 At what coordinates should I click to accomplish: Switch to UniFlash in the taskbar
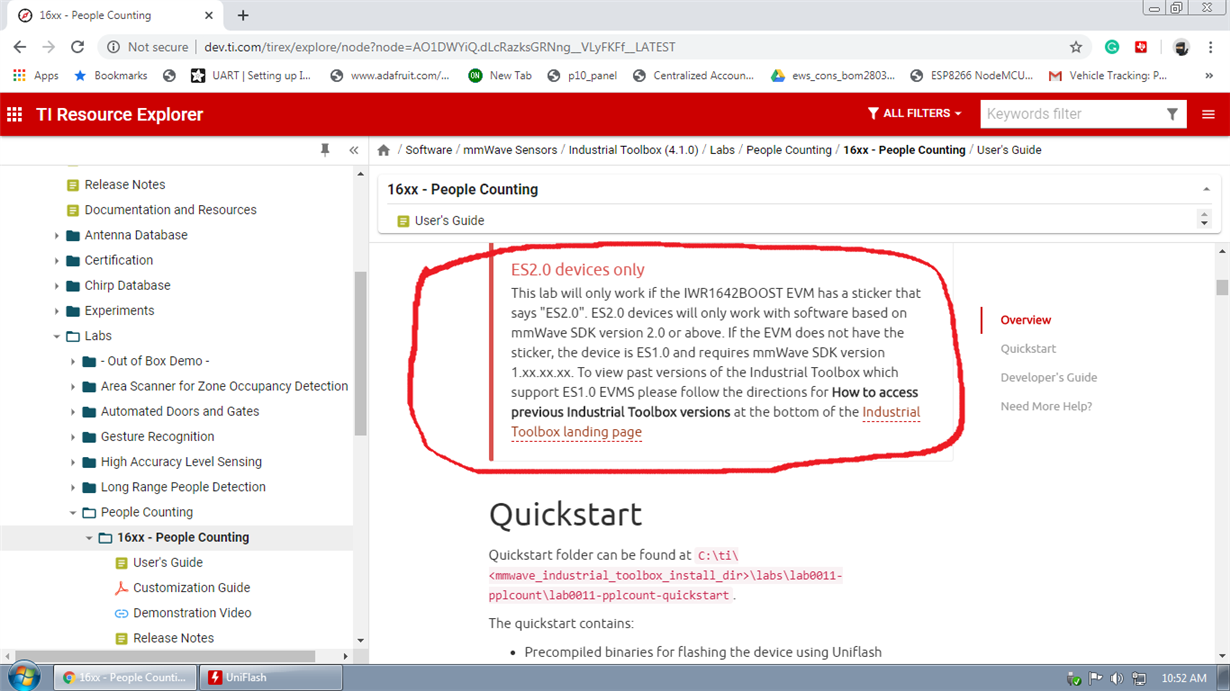[271, 677]
